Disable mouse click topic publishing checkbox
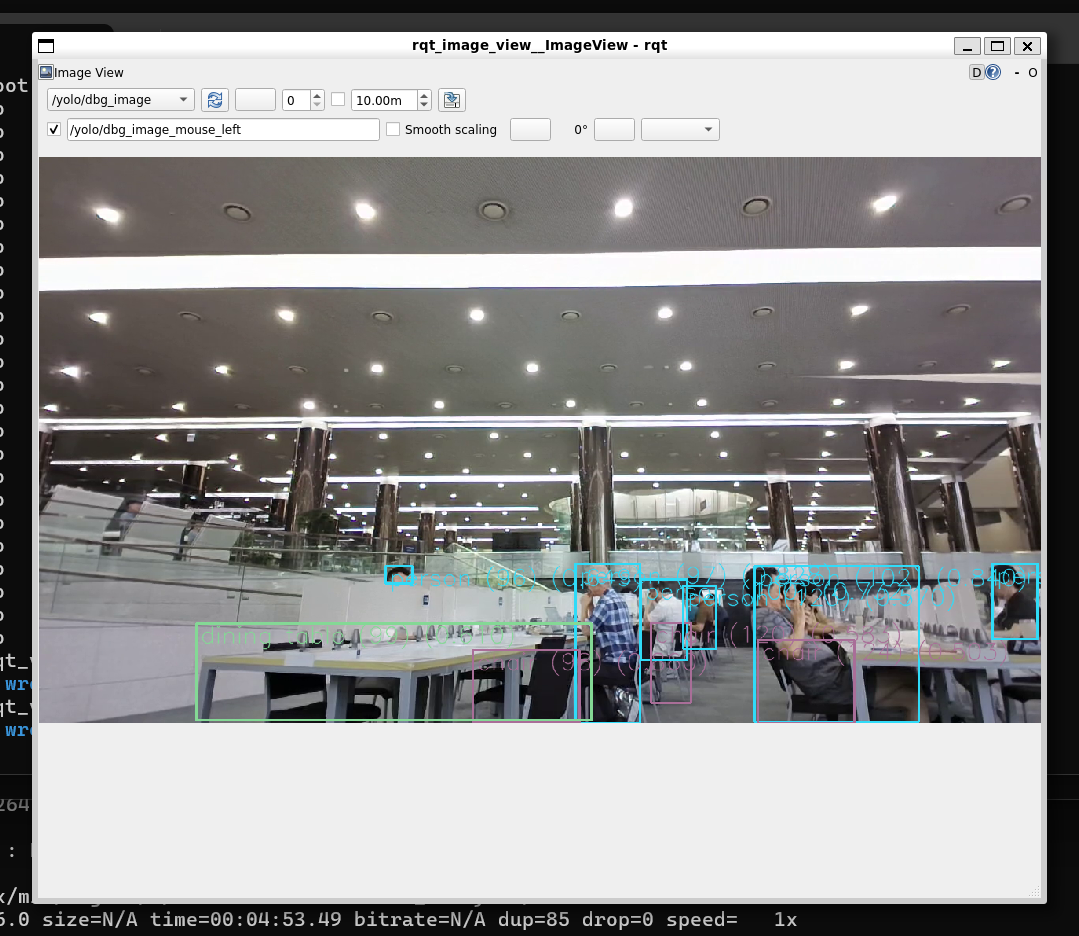Image resolution: width=1079 pixels, height=936 pixels. tap(54, 130)
